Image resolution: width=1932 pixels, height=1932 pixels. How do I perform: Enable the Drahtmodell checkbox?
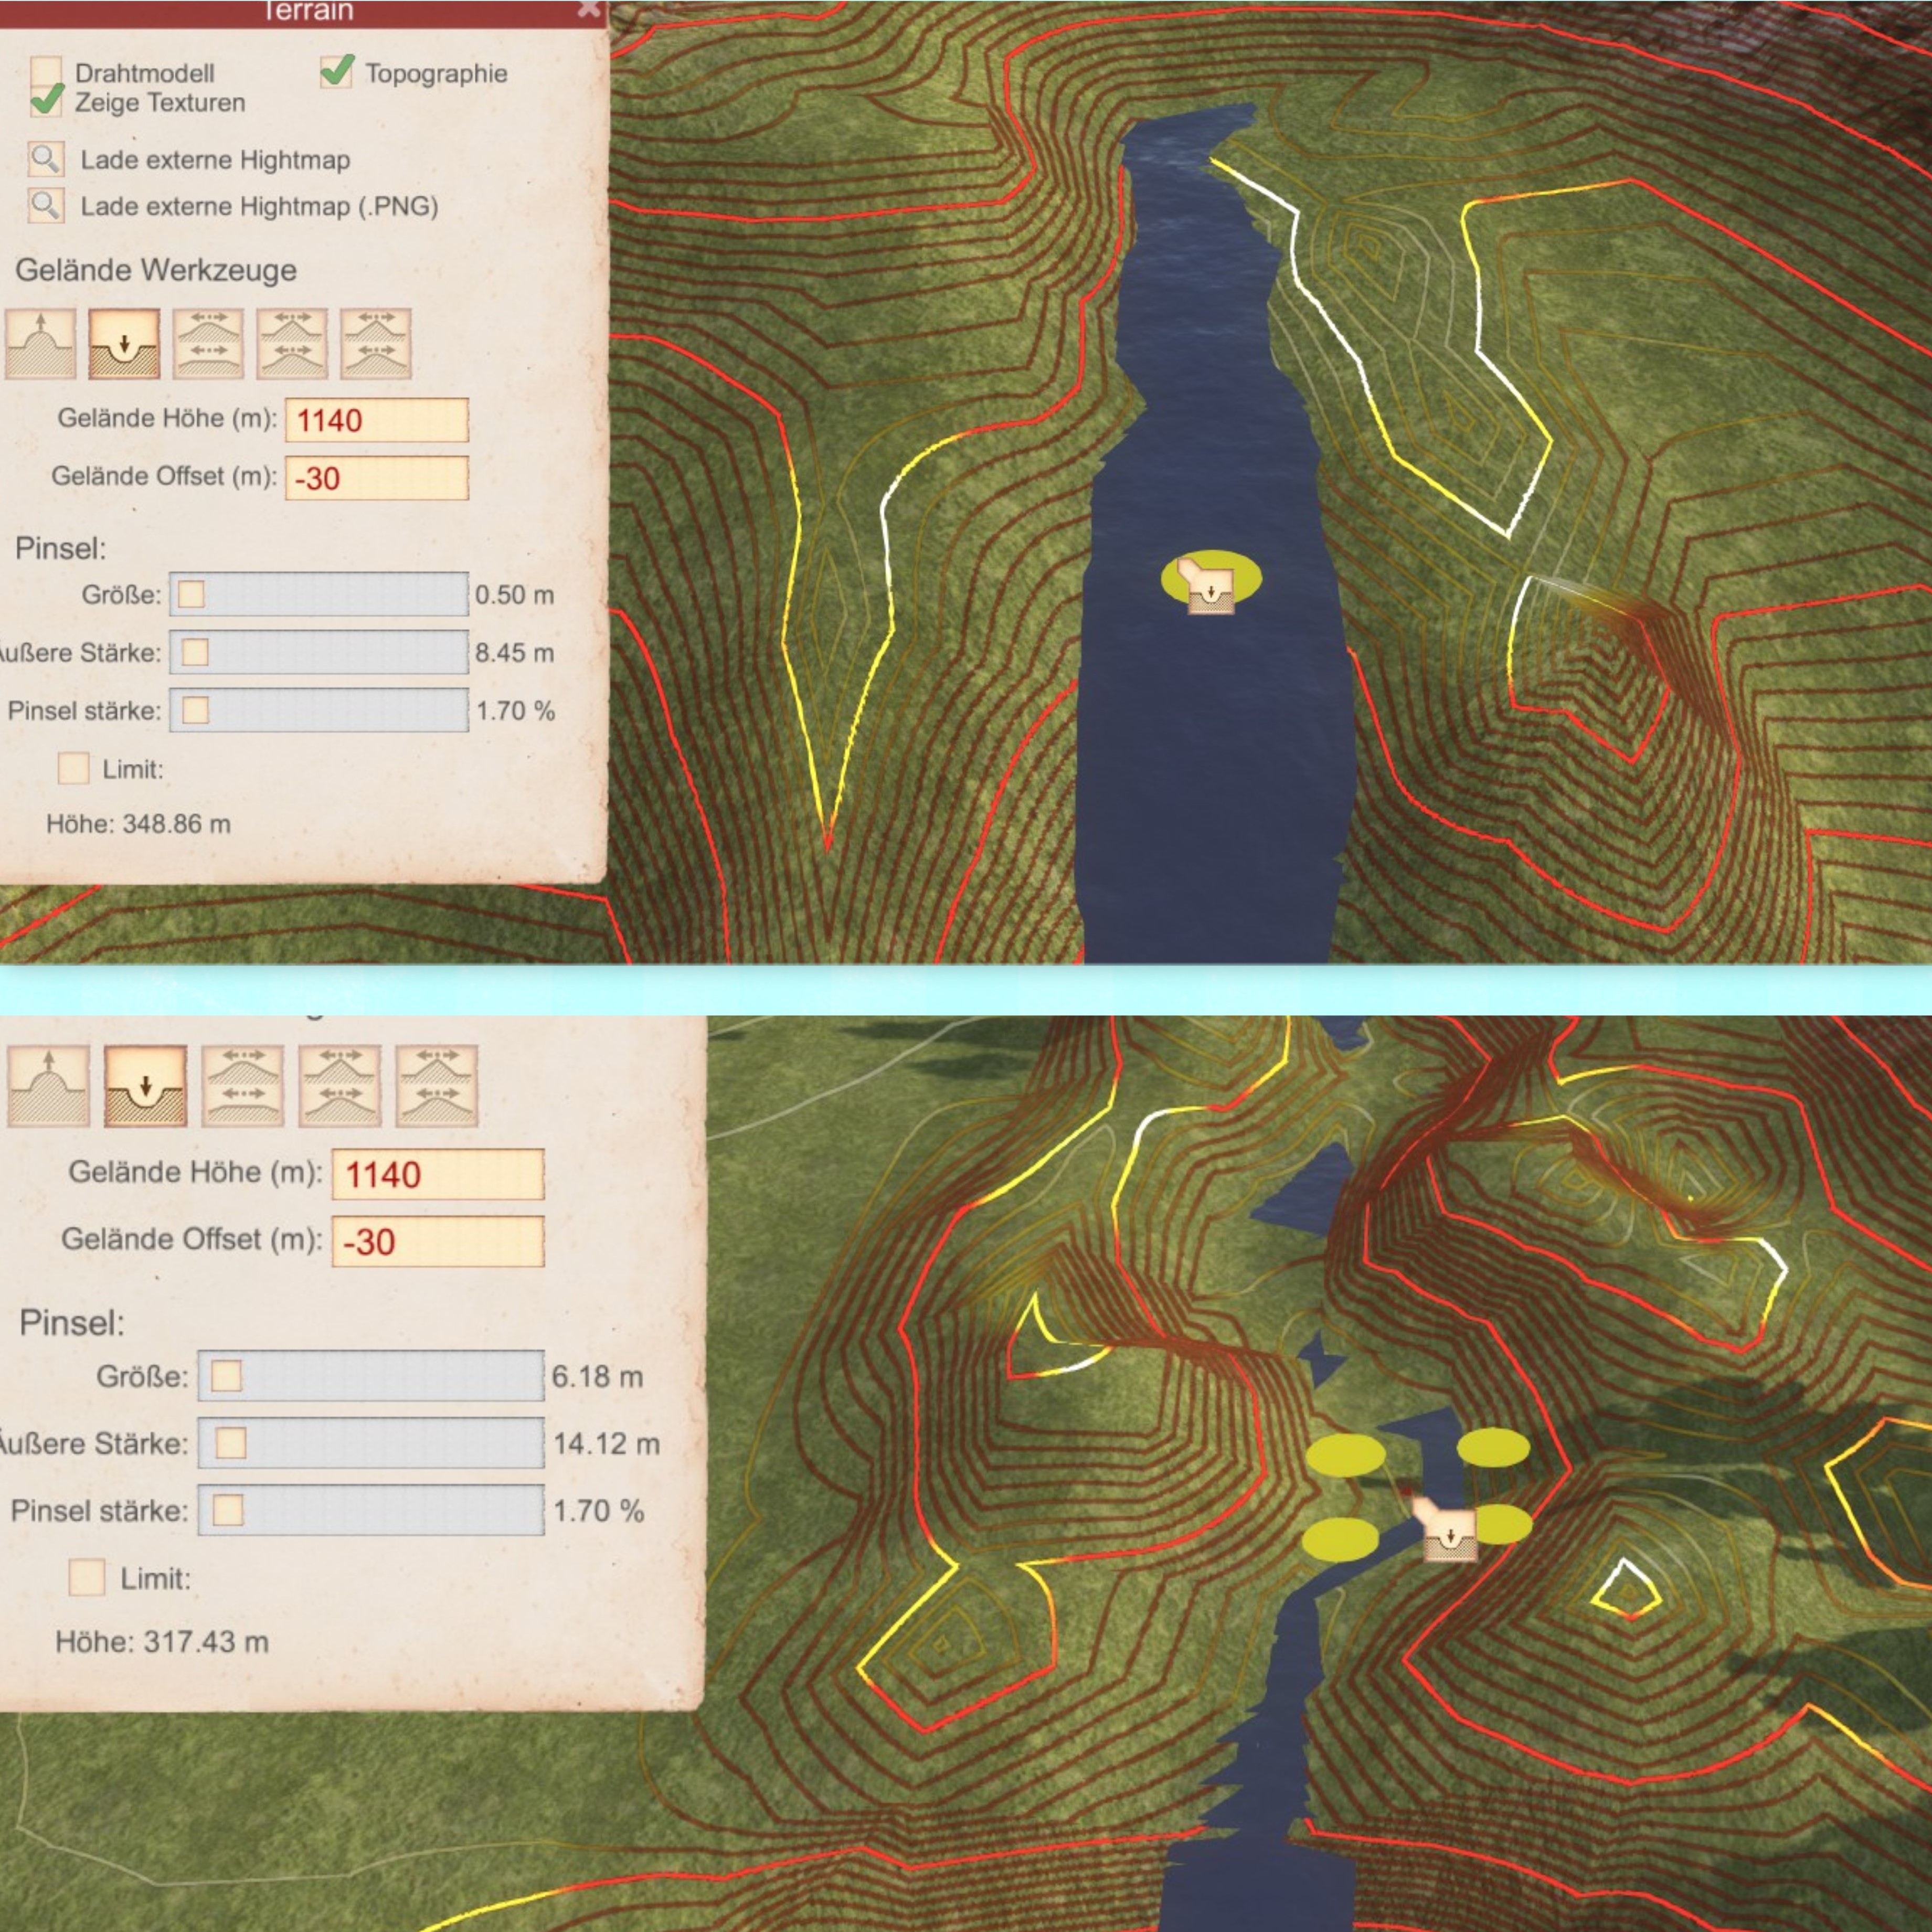point(45,72)
